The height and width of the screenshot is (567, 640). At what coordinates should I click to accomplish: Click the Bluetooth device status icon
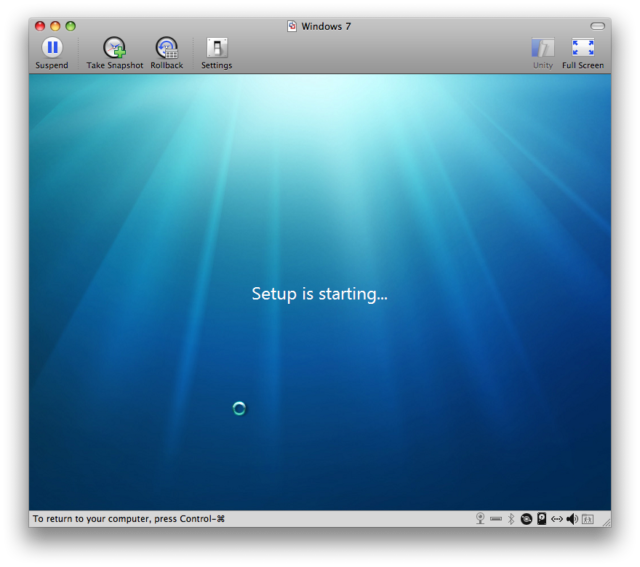point(511,518)
